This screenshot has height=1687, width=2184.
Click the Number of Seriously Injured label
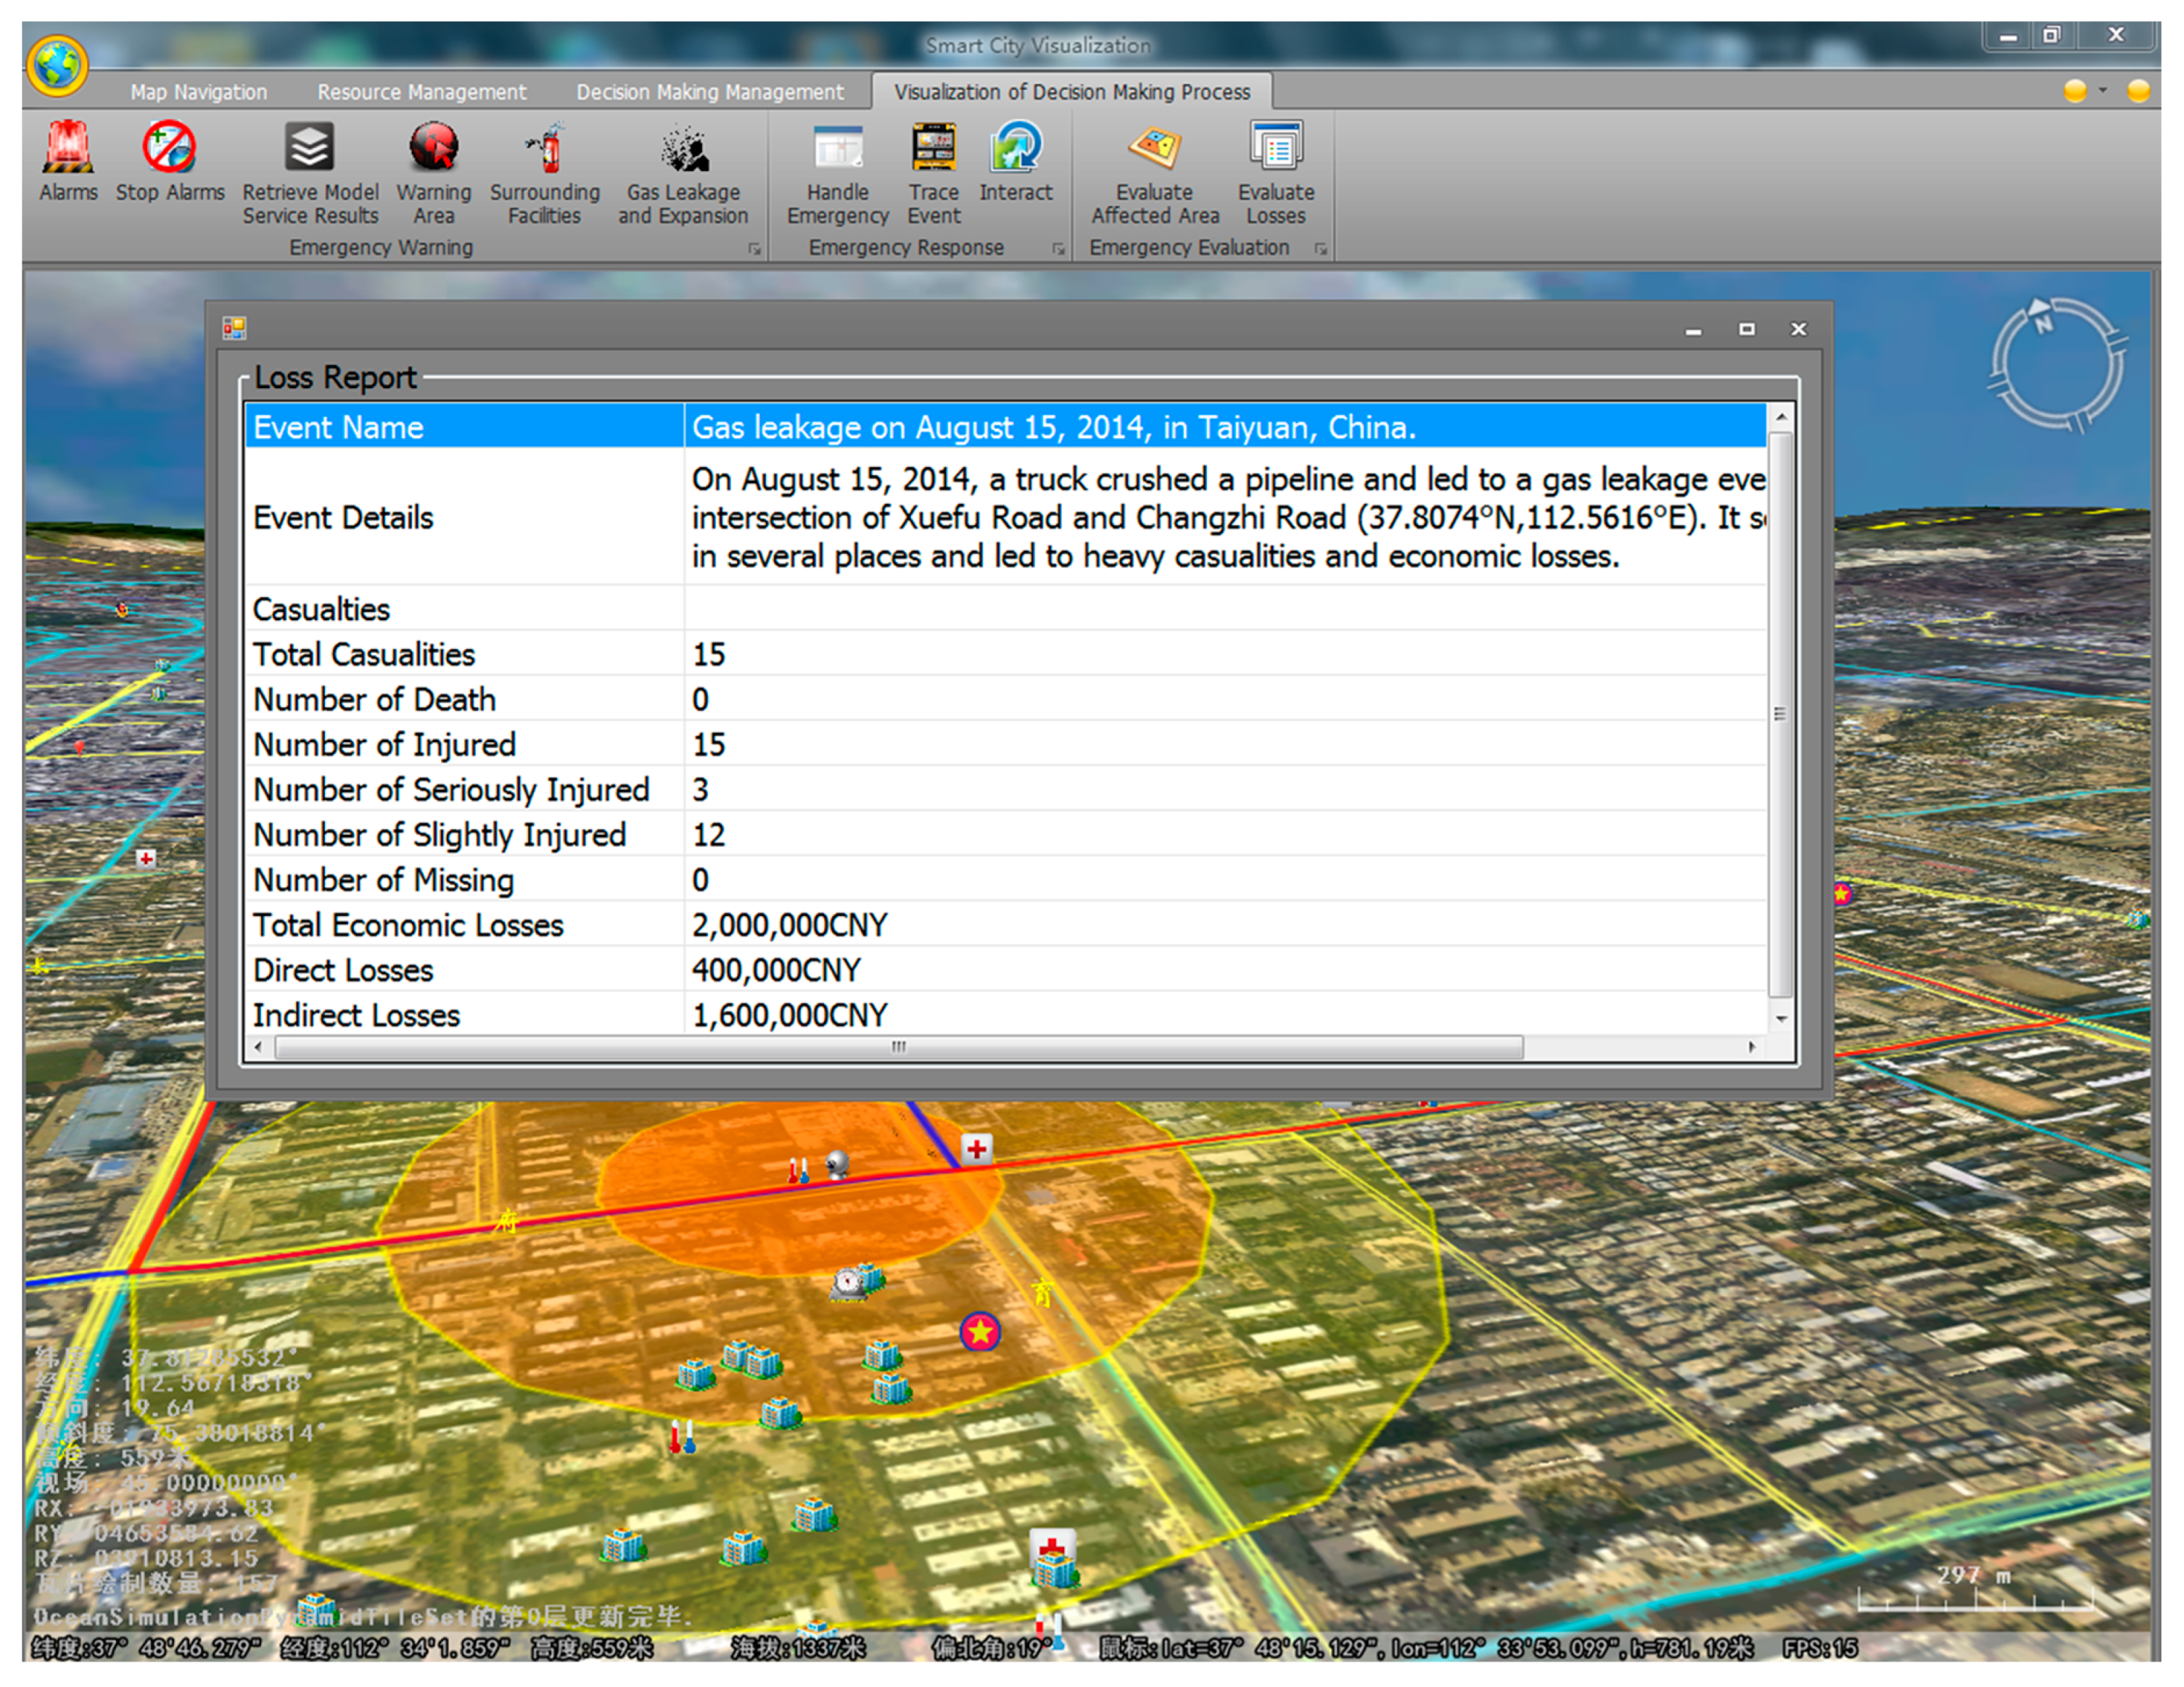(451, 789)
